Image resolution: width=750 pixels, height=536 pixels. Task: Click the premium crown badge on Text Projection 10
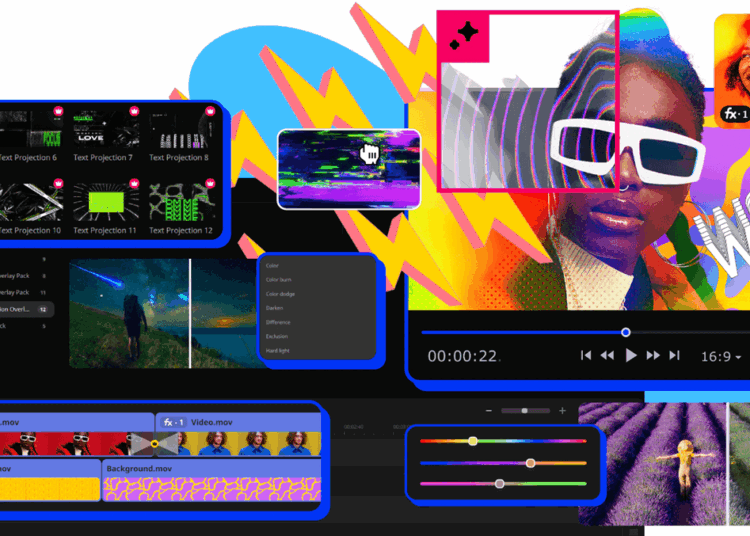coord(58,183)
